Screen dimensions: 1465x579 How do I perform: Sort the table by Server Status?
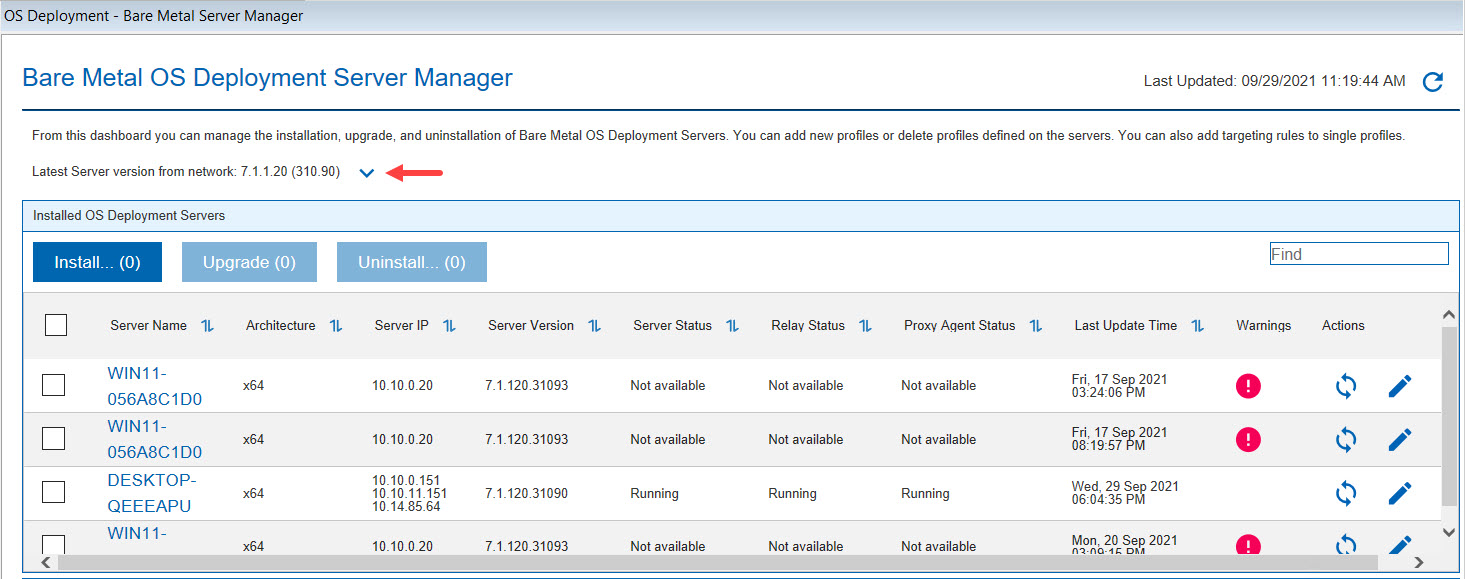point(732,326)
